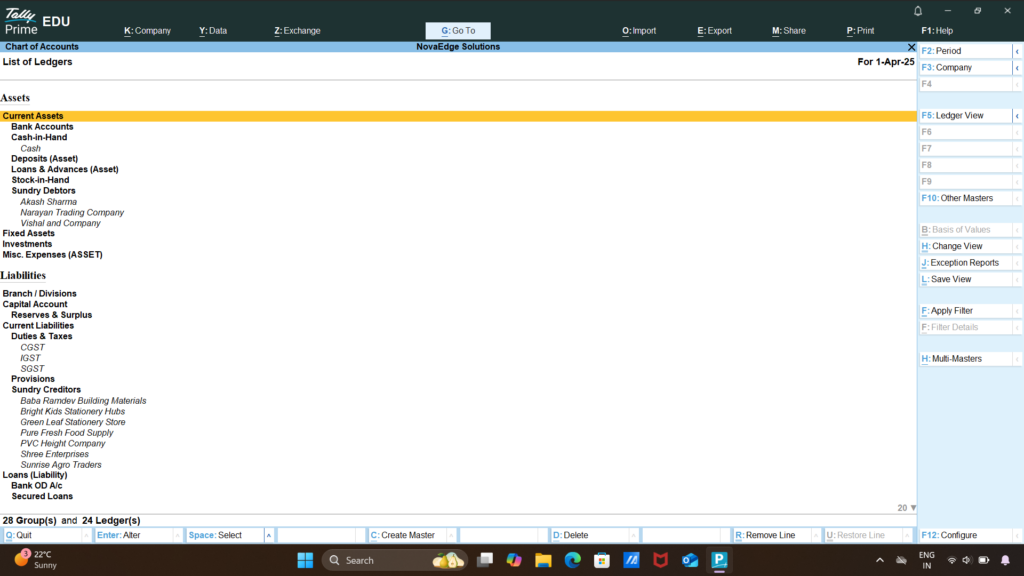Click C: Create Master

pyautogui.click(x=408, y=535)
